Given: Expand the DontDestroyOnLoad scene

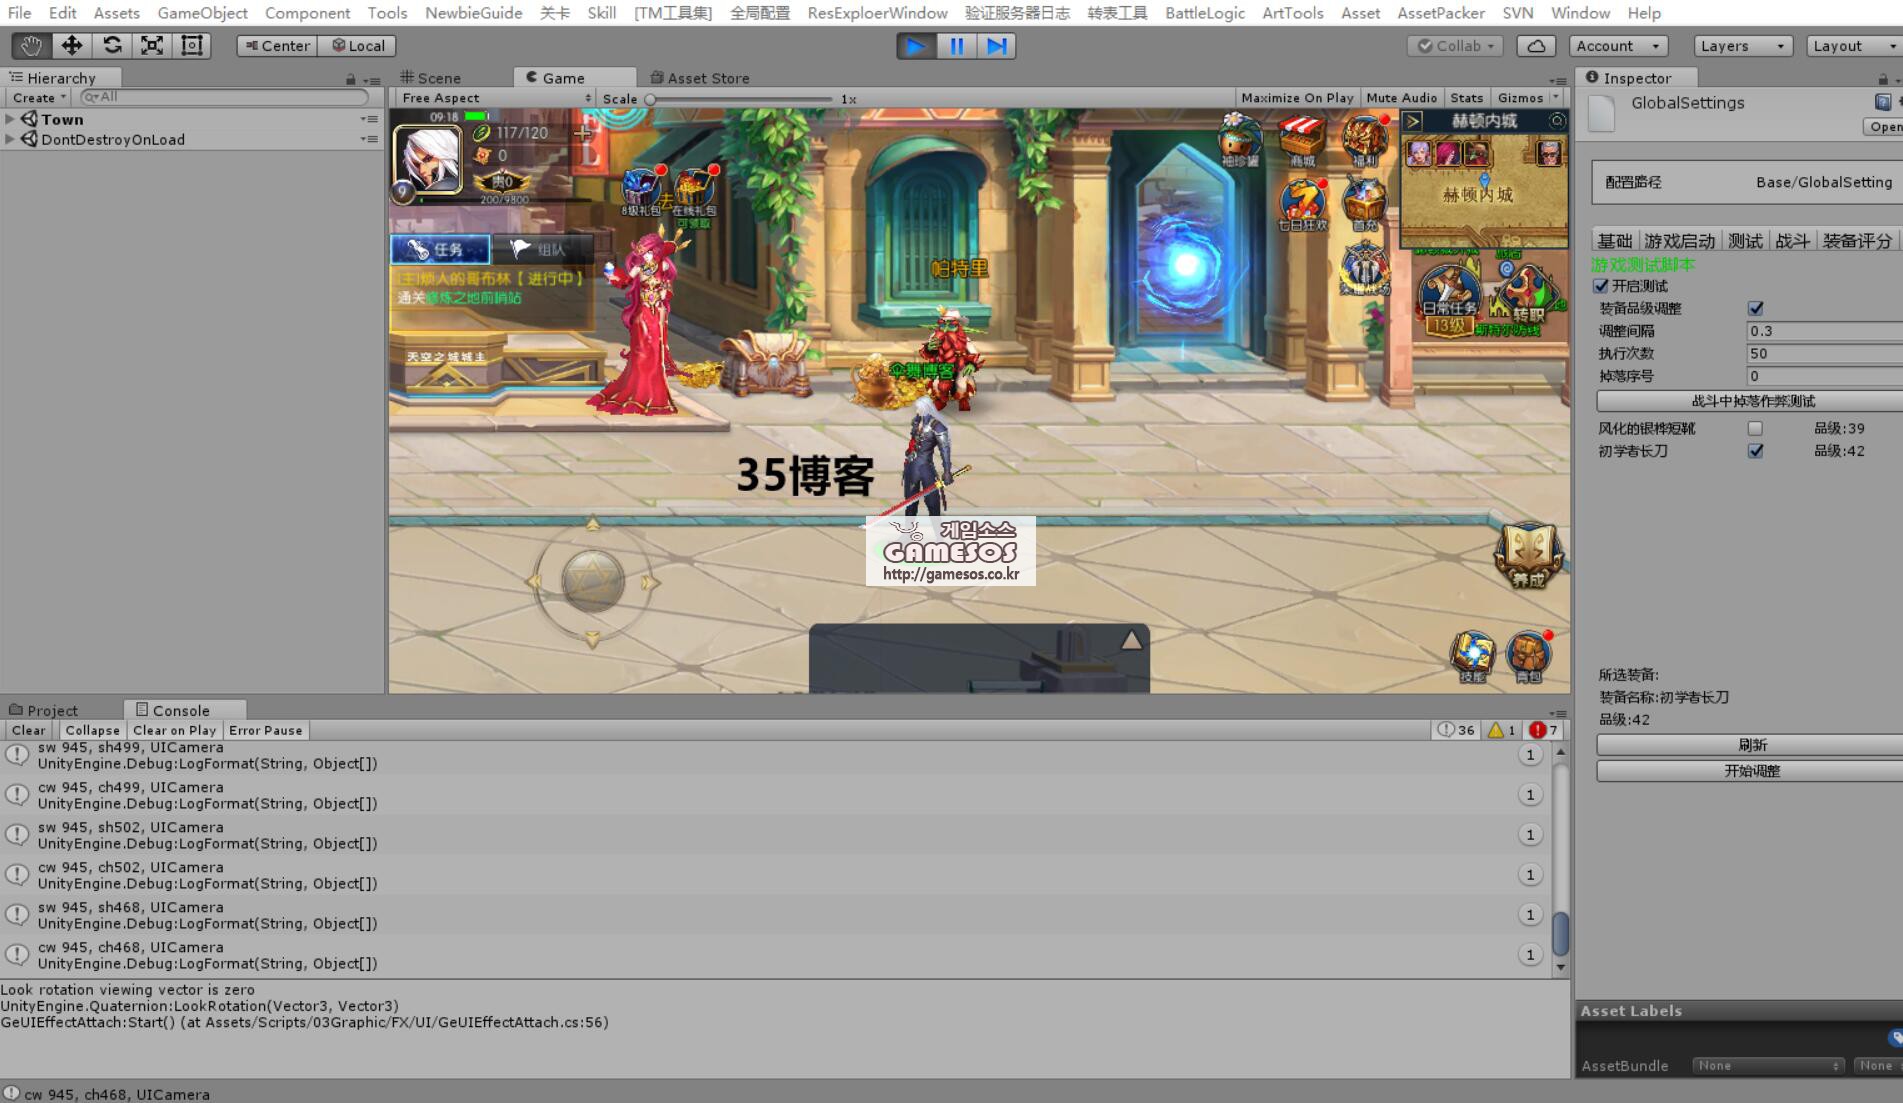Looking at the screenshot, I should [10, 139].
